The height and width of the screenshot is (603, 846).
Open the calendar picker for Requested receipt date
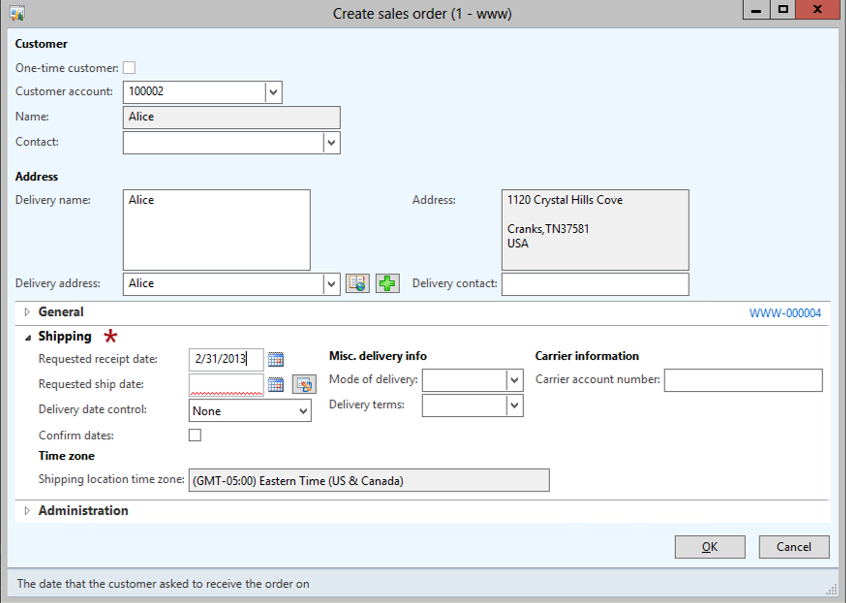click(x=276, y=360)
